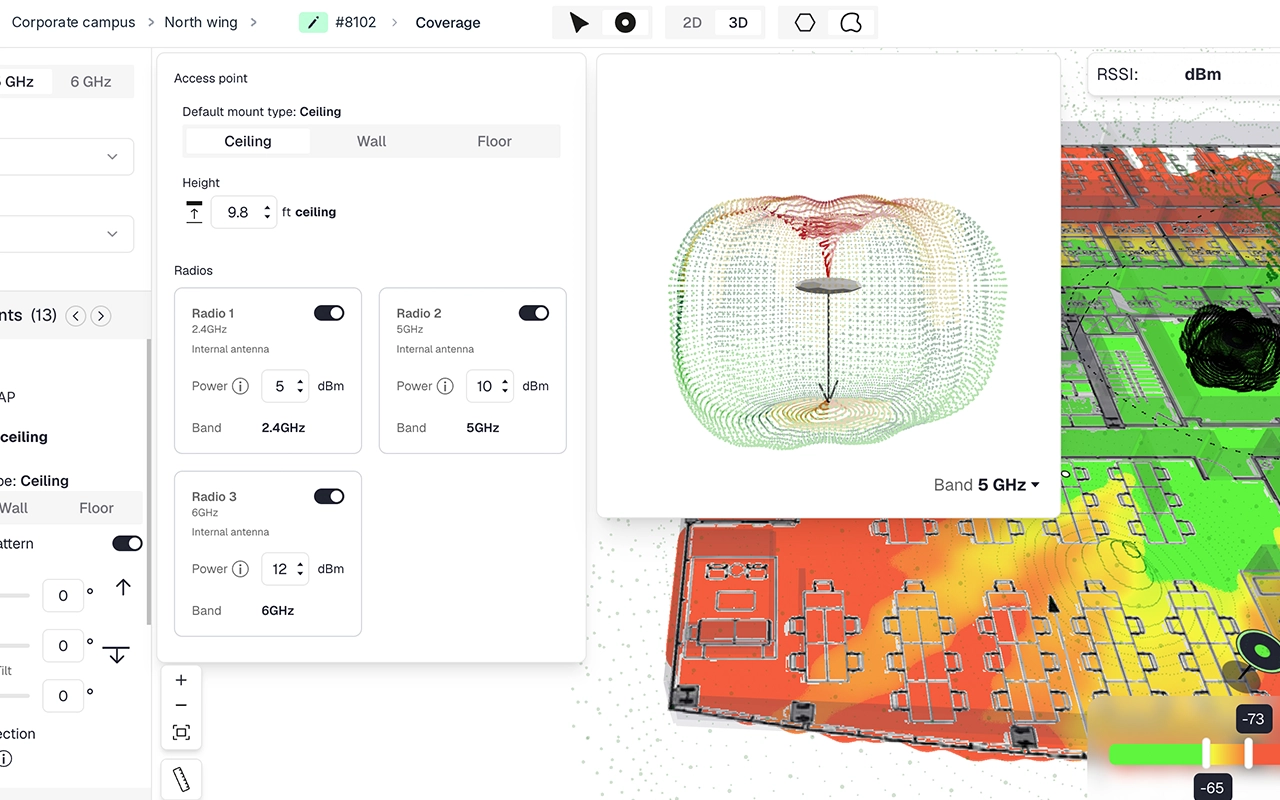Select the Ceiling mount tab
Viewport: 1280px width, 800px height.
248,141
